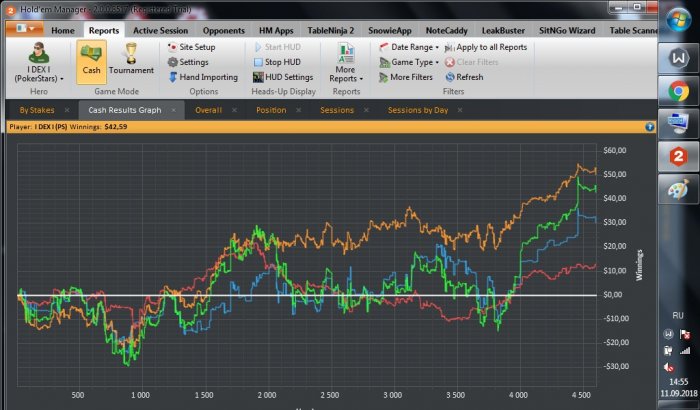Open the Active Session tab
The width and height of the screenshot is (700, 410).
pos(160,31)
